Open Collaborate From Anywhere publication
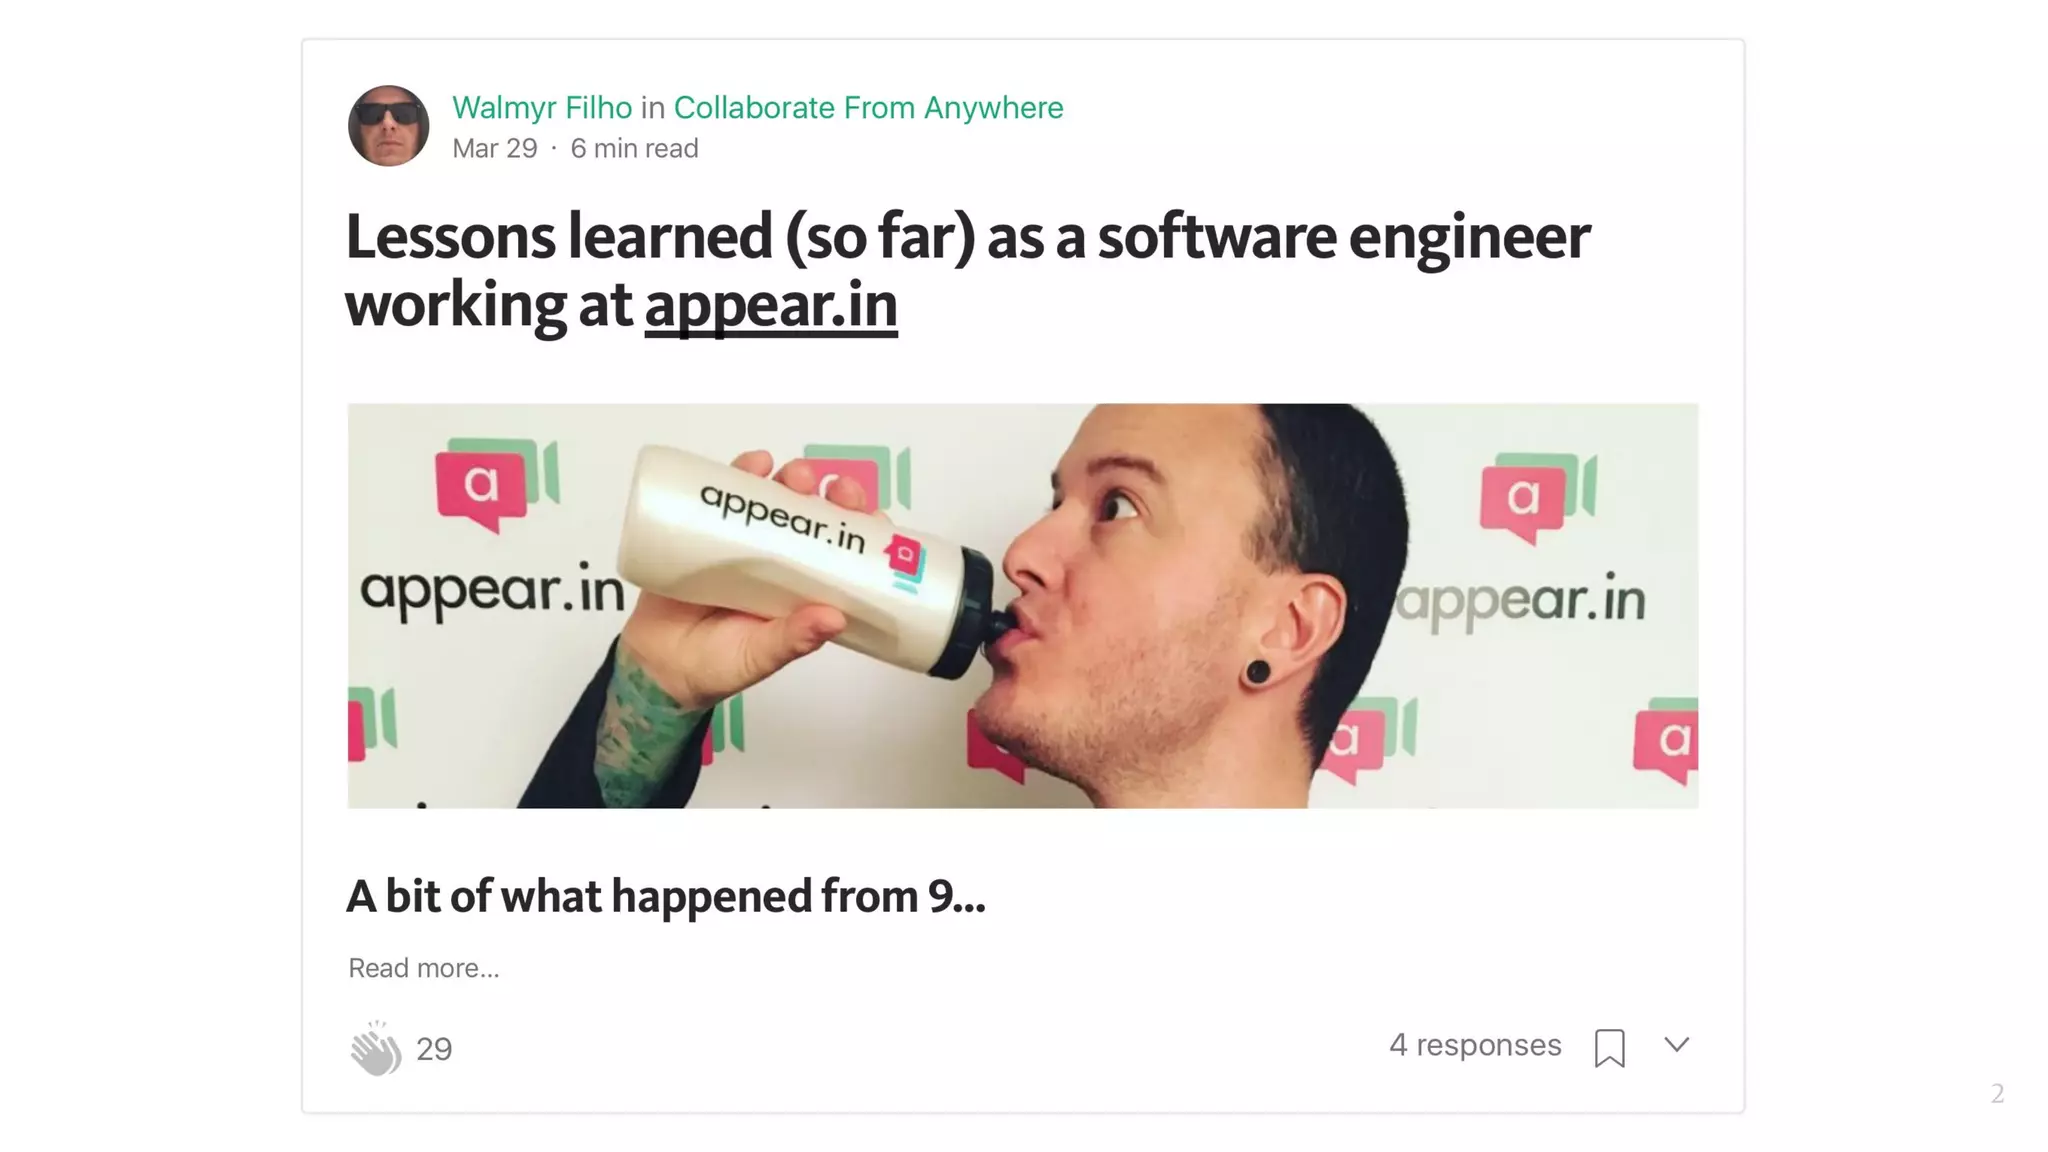 point(868,107)
